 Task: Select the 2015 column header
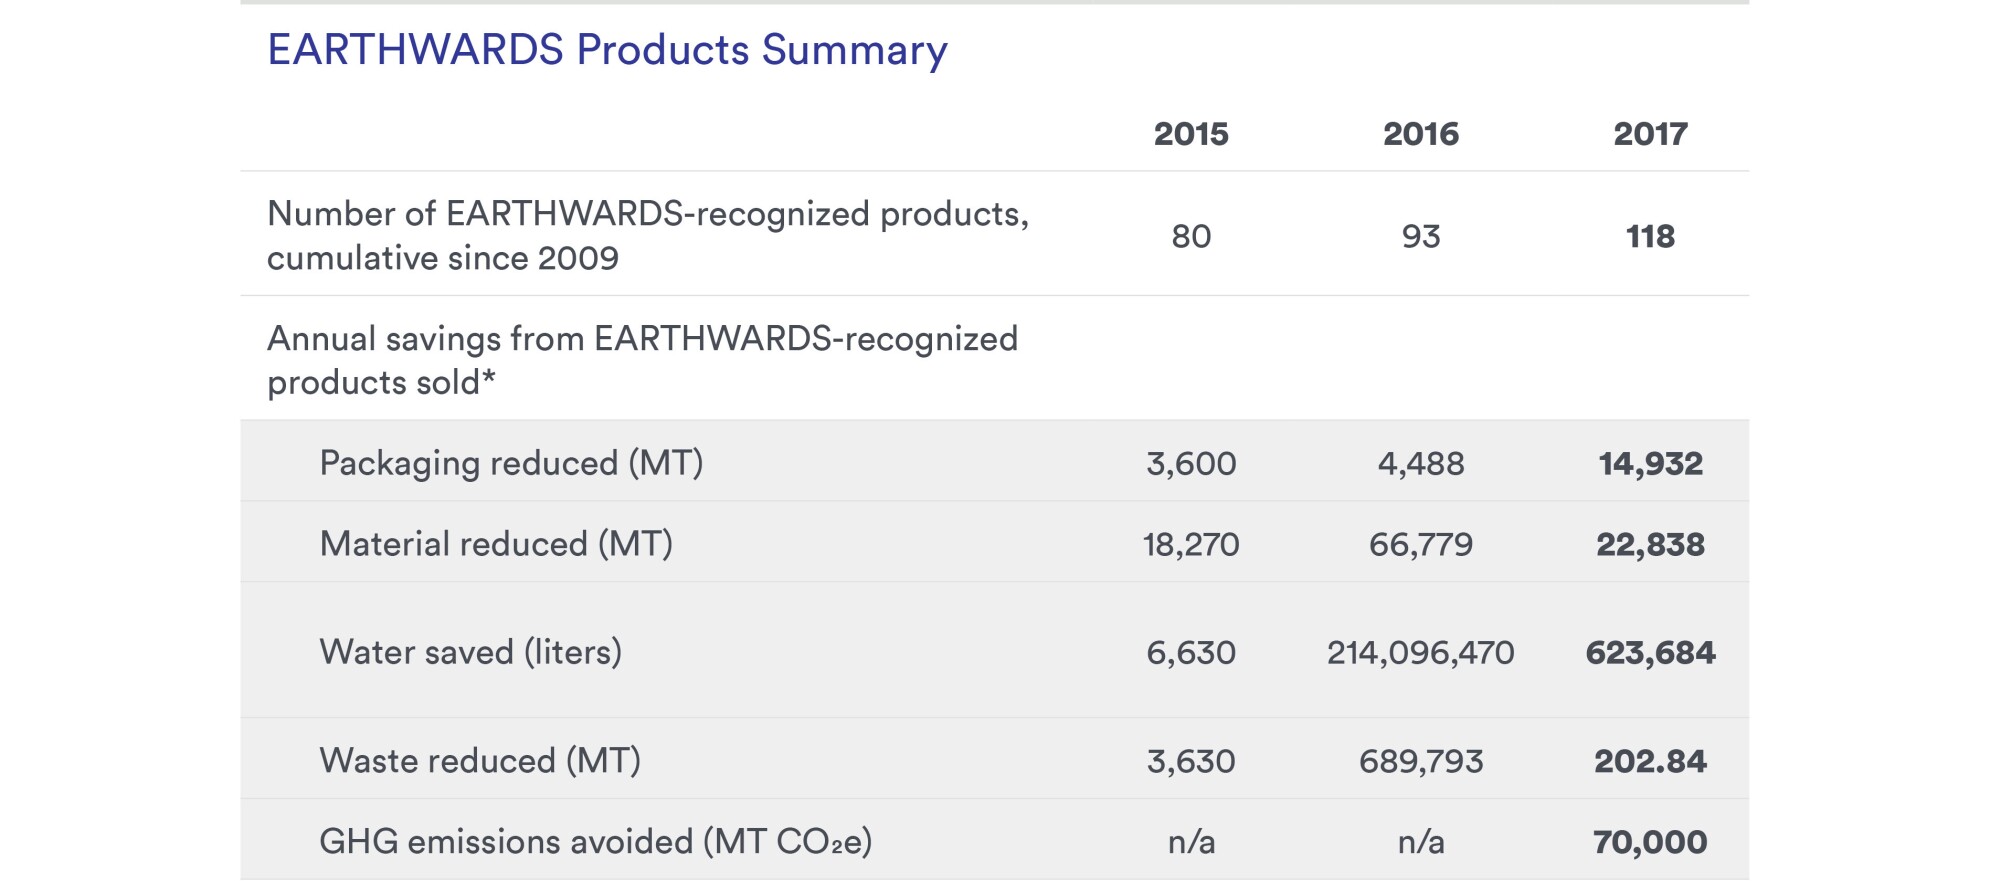[1191, 134]
